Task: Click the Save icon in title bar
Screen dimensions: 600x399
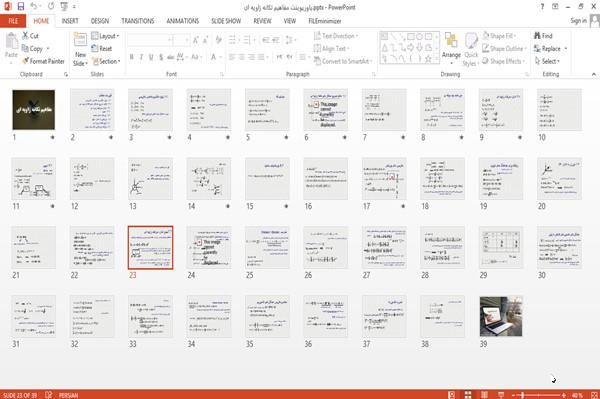Action: 21,7
